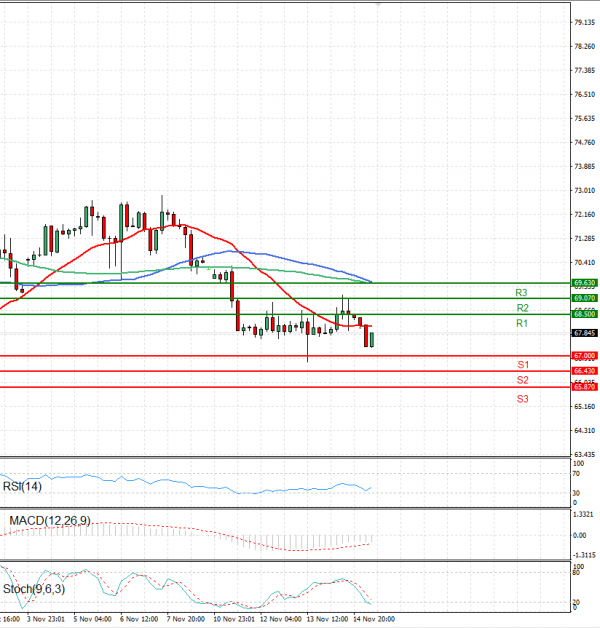Click the 79.135 price axis value

pyautogui.click(x=584, y=22)
